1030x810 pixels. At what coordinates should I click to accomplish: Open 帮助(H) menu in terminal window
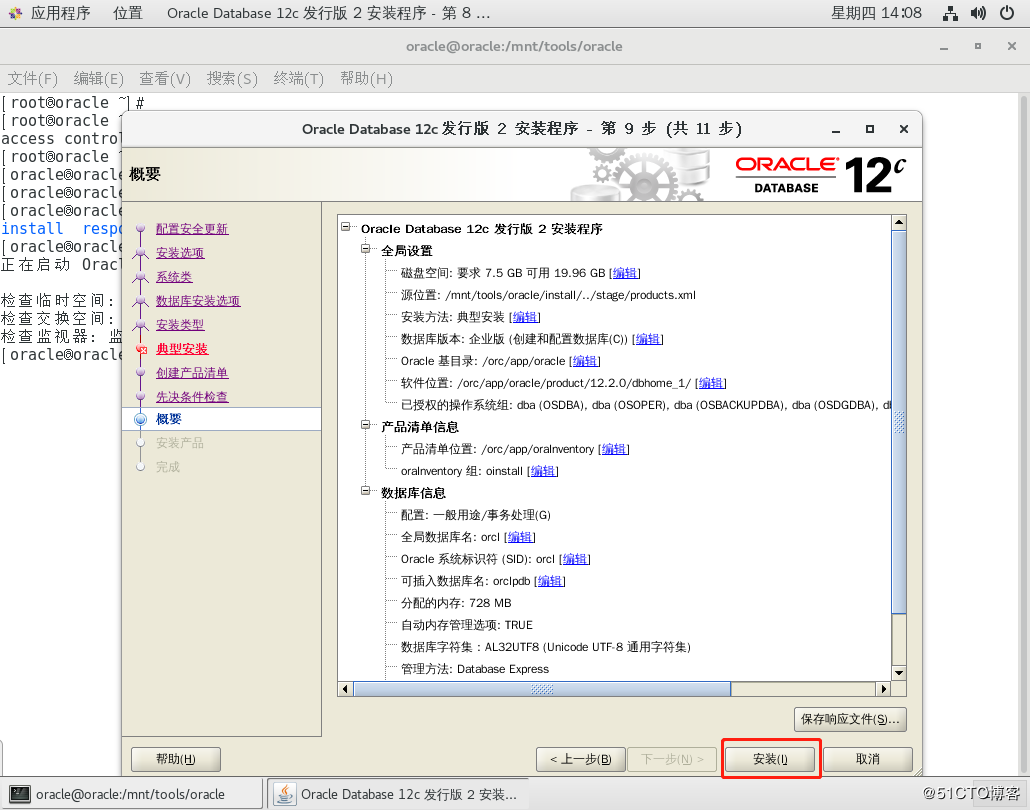tap(366, 79)
